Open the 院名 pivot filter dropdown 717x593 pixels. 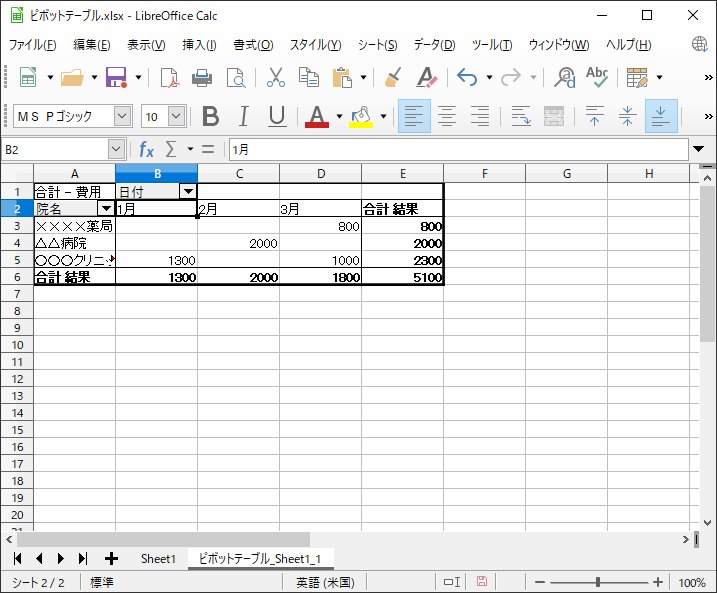[106, 208]
